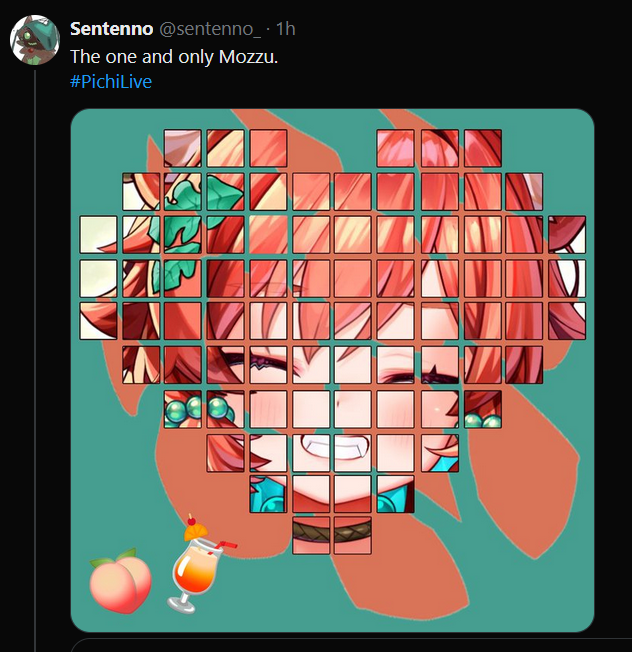The height and width of the screenshot is (652, 632).
Task: Click the braided brown choker tiles at the heart's bottom
Action: pos(332,536)
